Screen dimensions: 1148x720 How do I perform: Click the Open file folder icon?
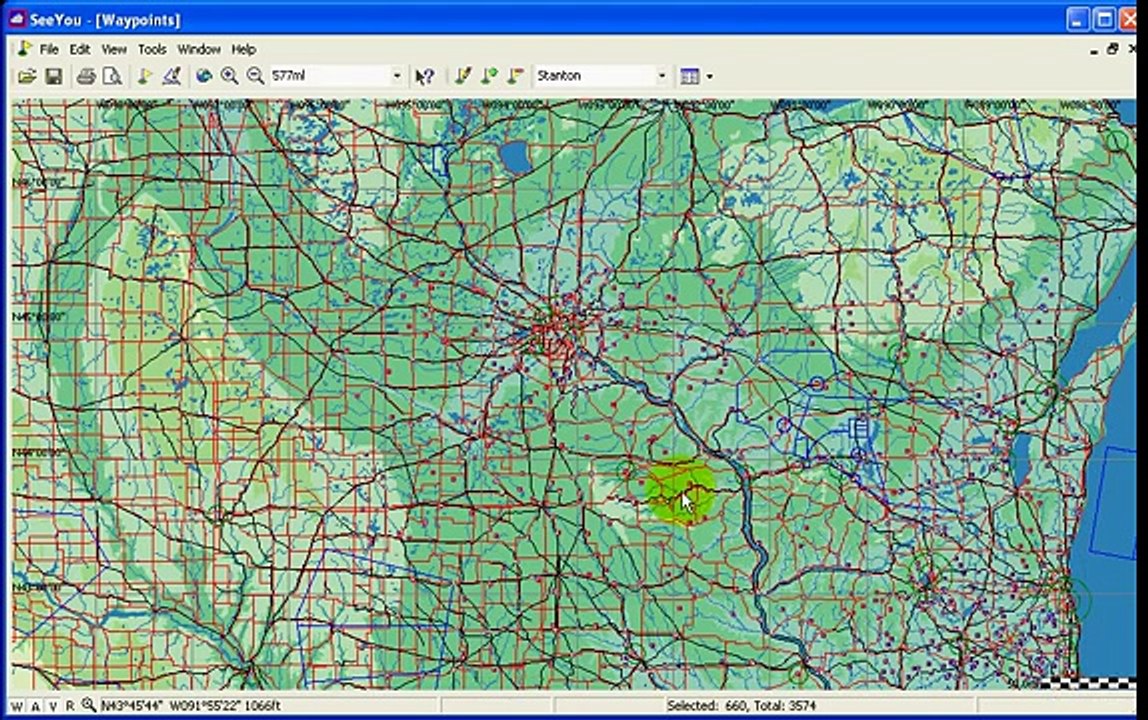(26, 75)
